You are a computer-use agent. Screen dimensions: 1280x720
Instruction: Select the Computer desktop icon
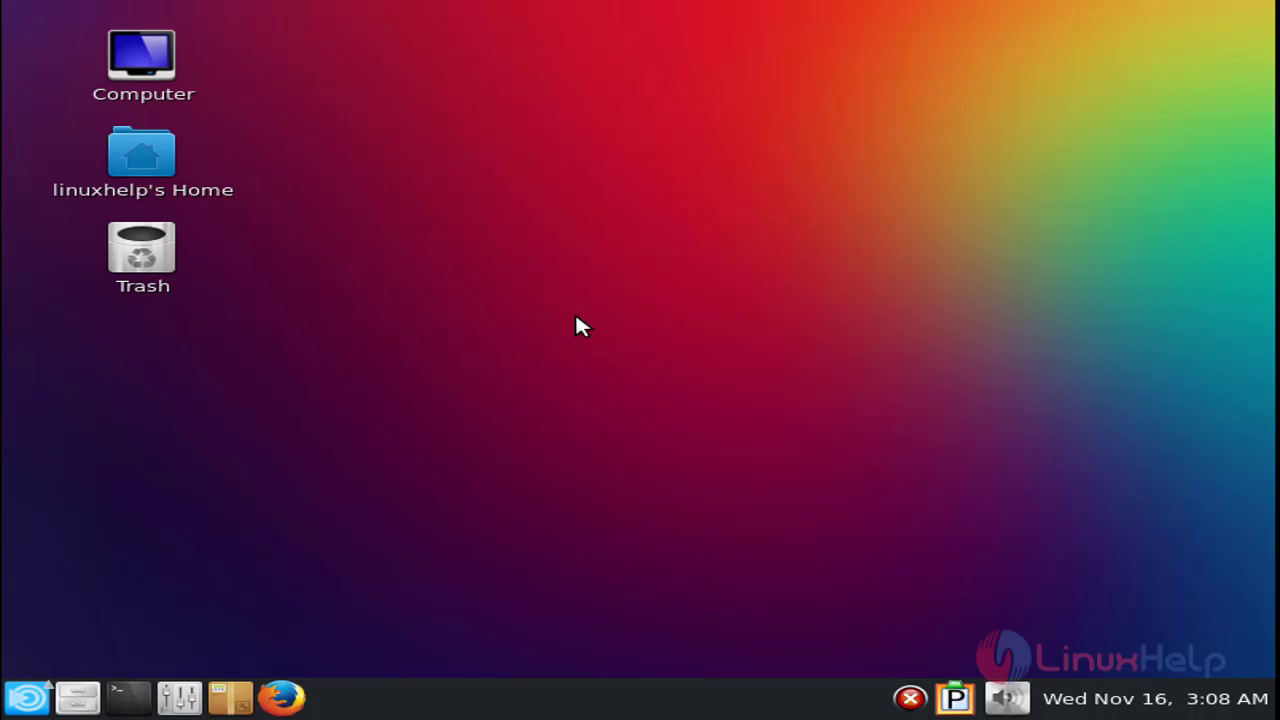142,55
